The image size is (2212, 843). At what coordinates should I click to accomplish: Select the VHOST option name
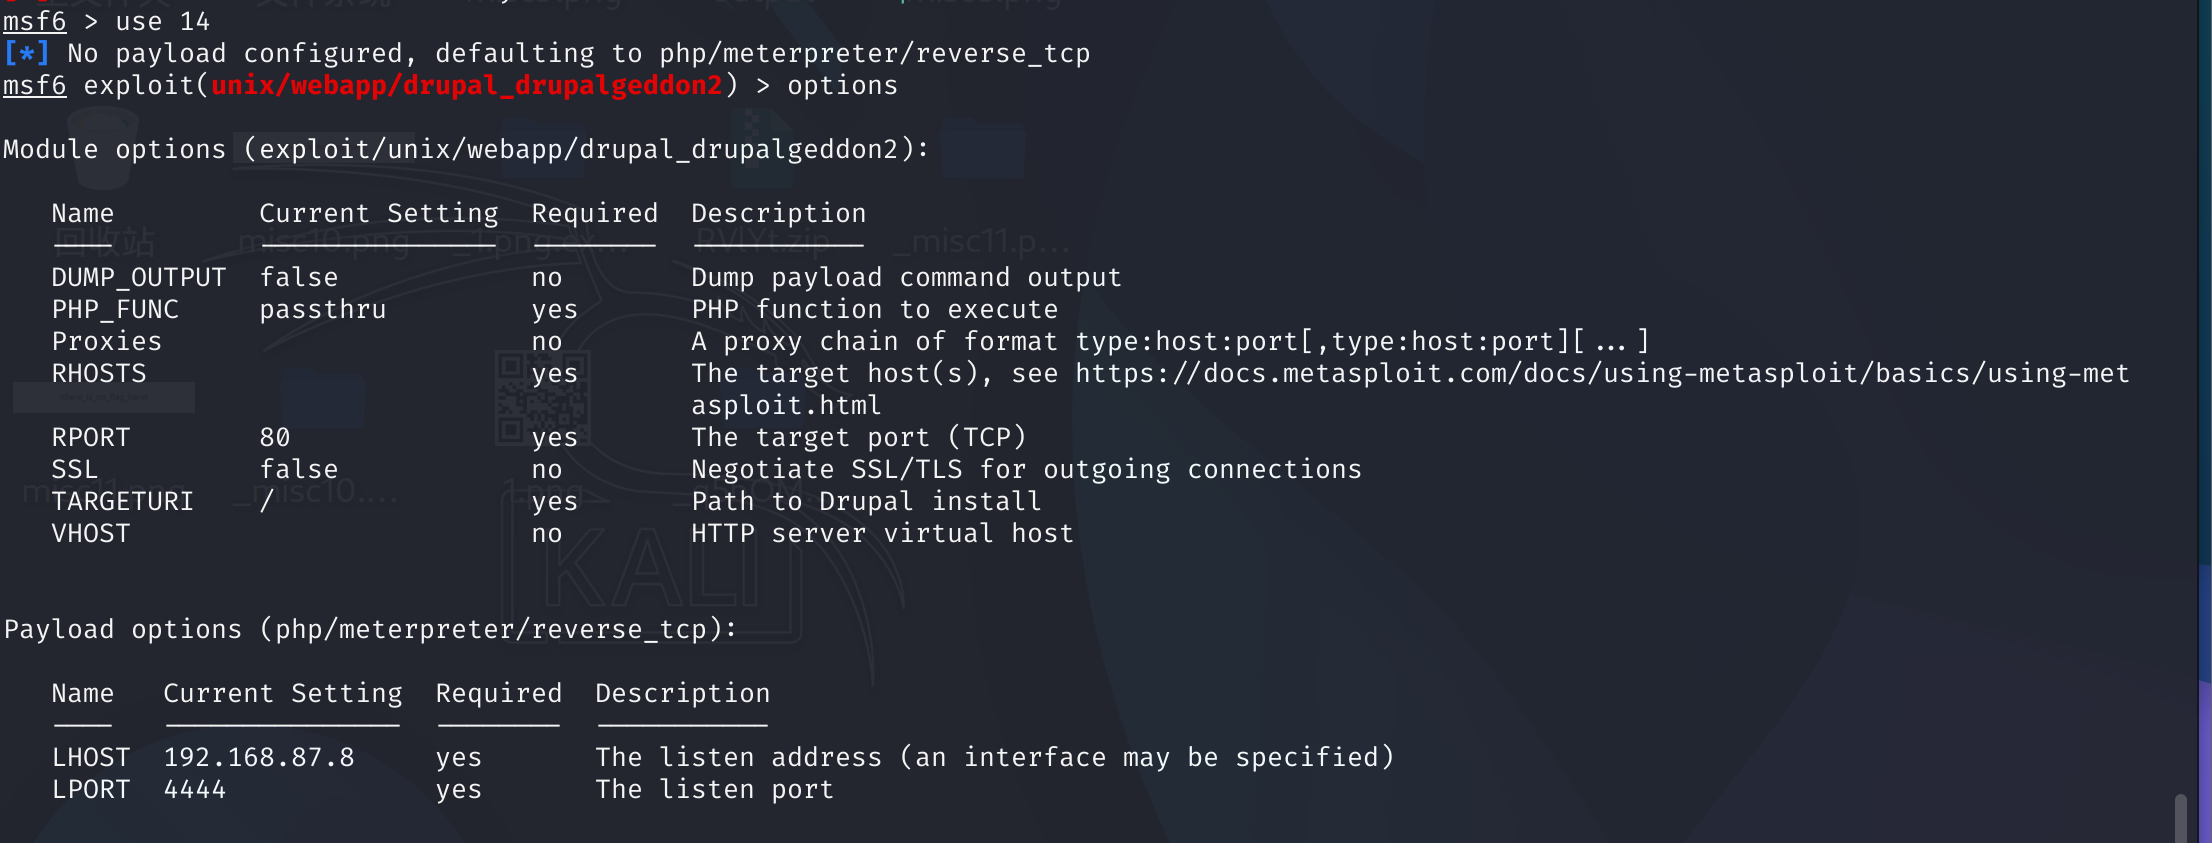(90, 533)
